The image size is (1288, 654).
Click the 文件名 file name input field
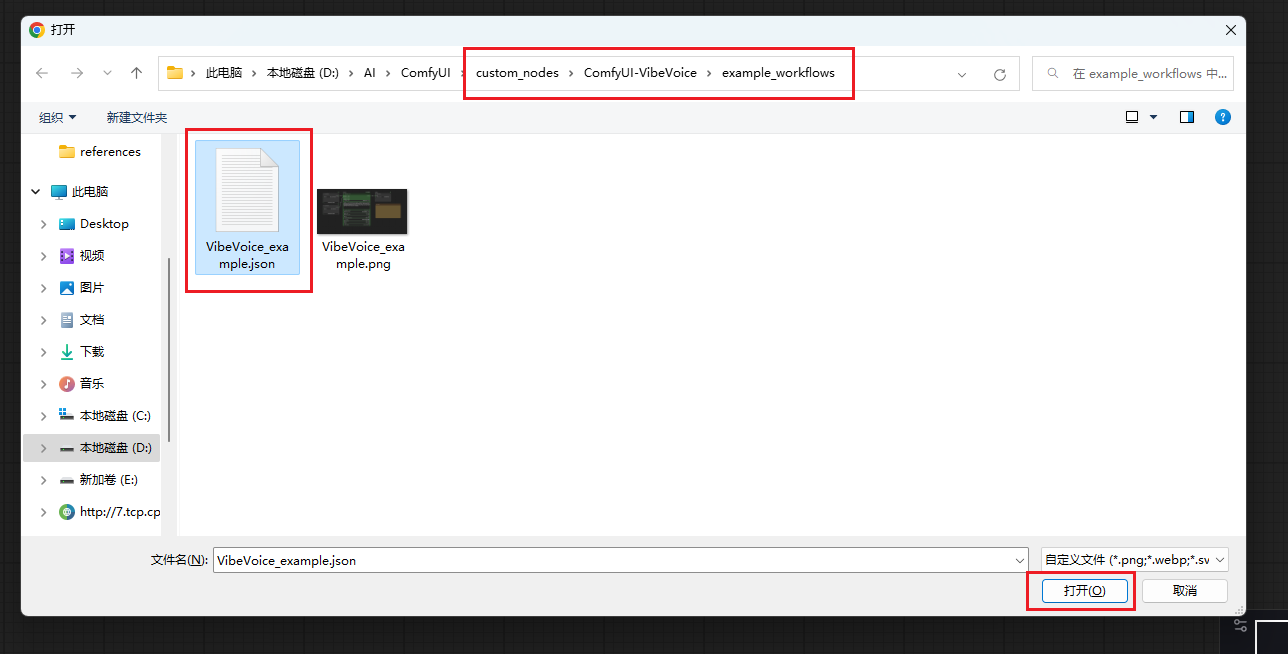click(x=613, y=560)
